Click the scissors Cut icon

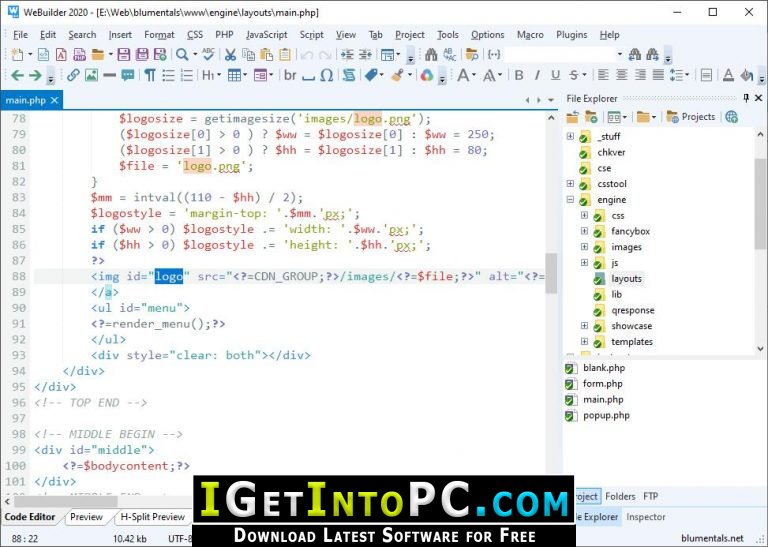click(230, 54)
